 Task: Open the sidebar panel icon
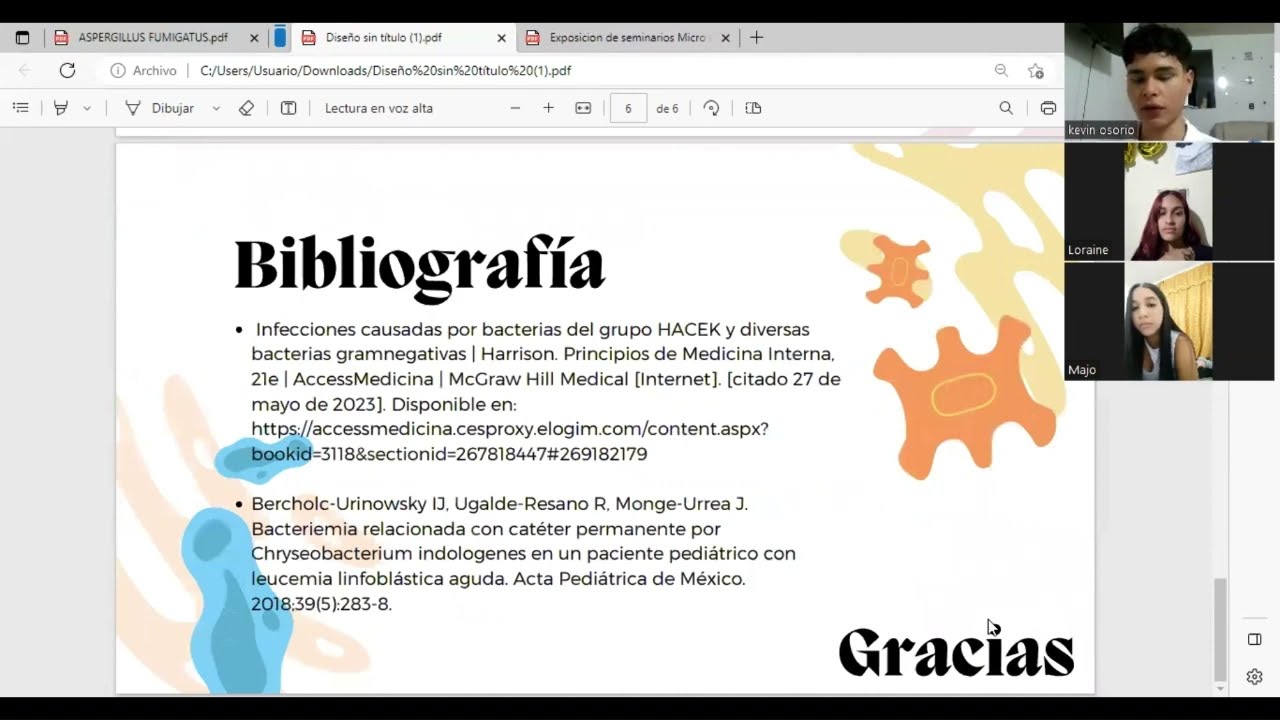1254,639
